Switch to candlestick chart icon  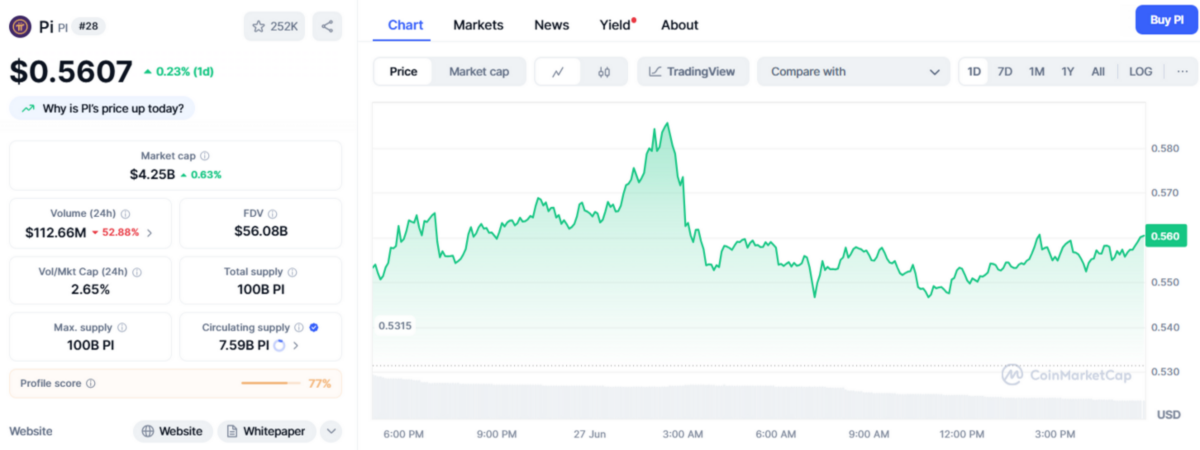click(x=604, y=72)
